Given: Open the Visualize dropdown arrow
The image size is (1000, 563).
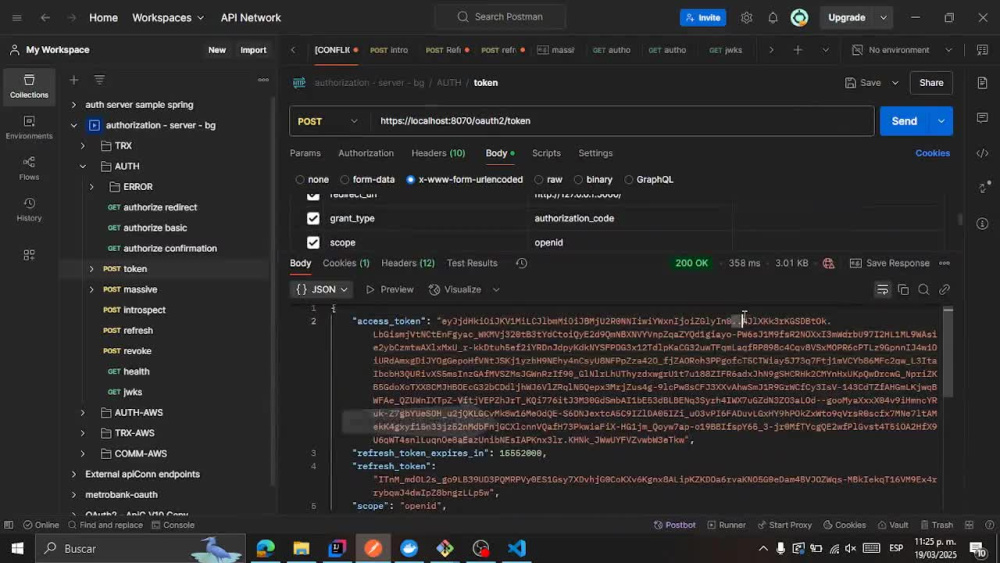Looking at the screenshot, I should (x=496, y=289).
